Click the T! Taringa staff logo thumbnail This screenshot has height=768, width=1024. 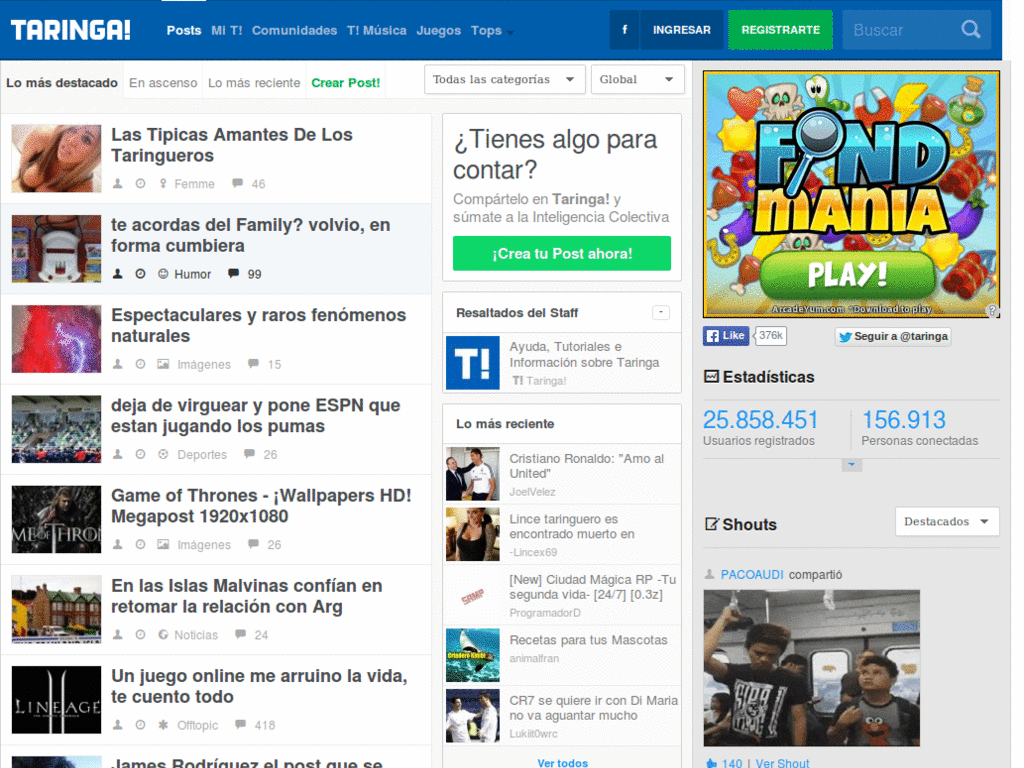(x=473, y=362)
